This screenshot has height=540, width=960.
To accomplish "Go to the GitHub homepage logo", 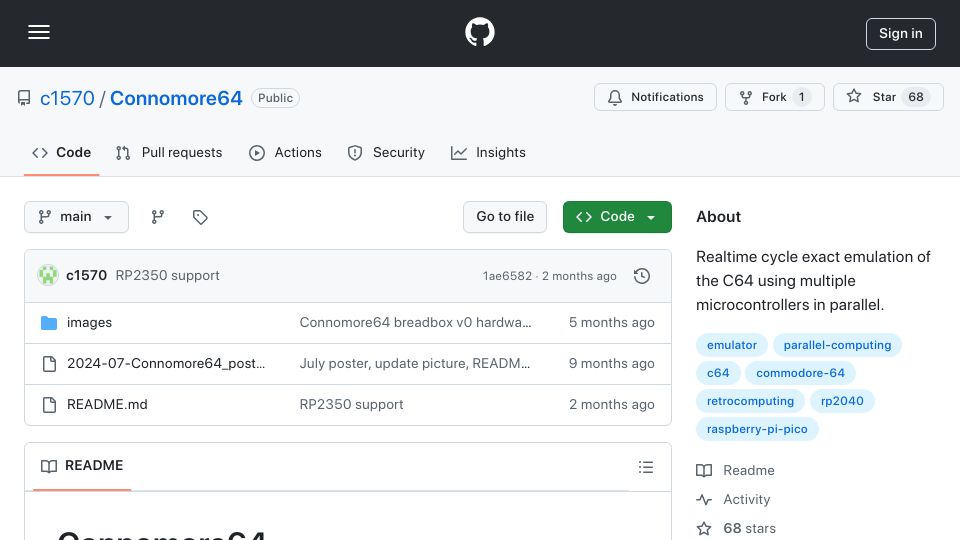I will [479, 32].
